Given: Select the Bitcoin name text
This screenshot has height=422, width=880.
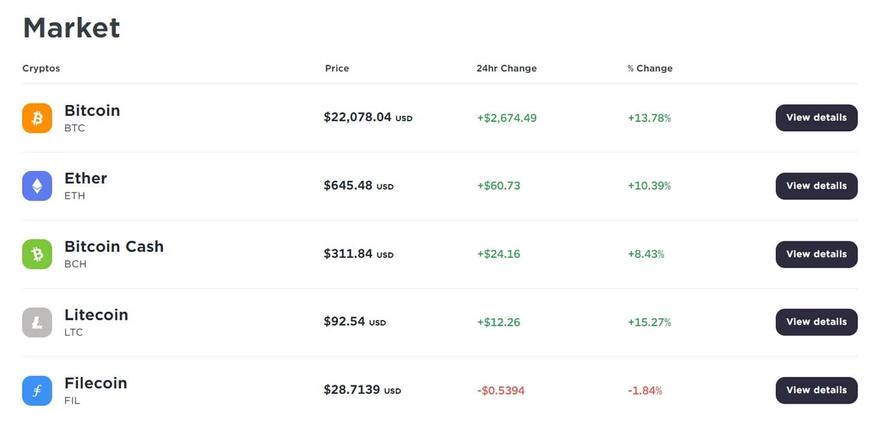Looking at the screenshot, I should [x=92, y=110].
